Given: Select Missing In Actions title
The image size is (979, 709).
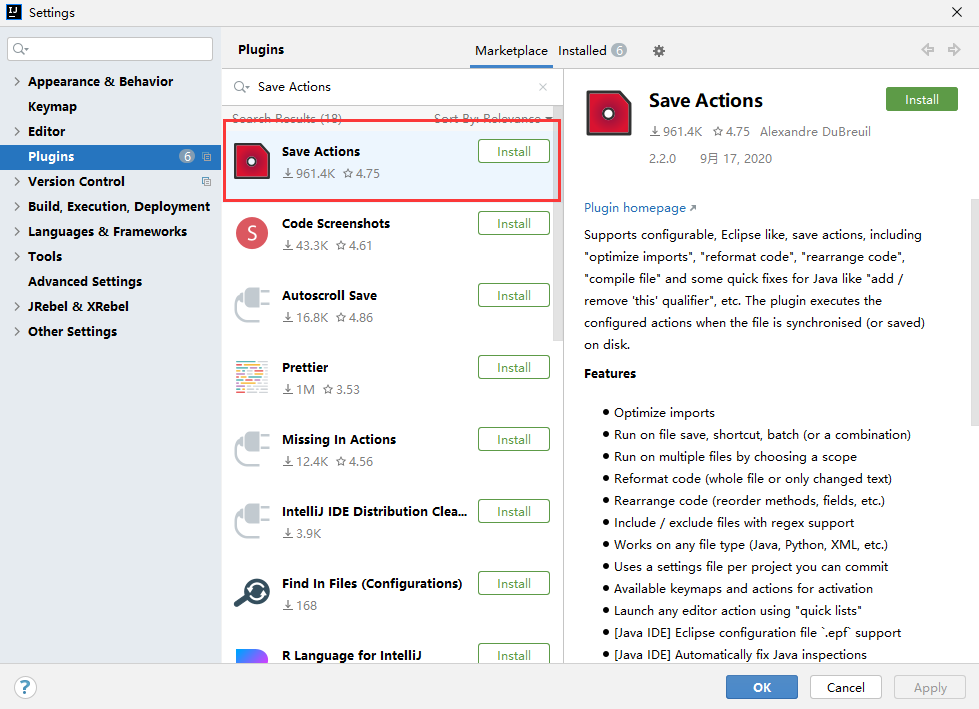Looking at the screenshot, I should [339, 439].
